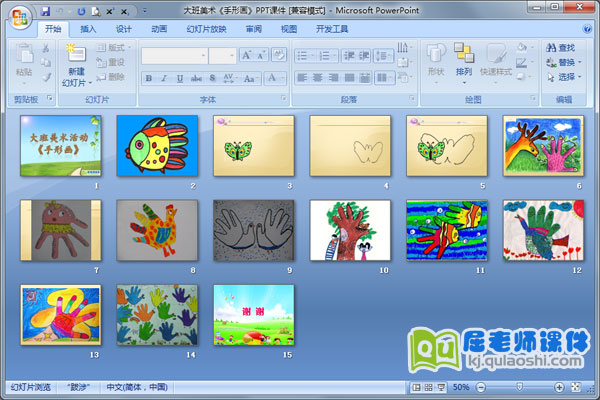Click the 50% zoom level button
600x400 pixels.
coord(461,387)
